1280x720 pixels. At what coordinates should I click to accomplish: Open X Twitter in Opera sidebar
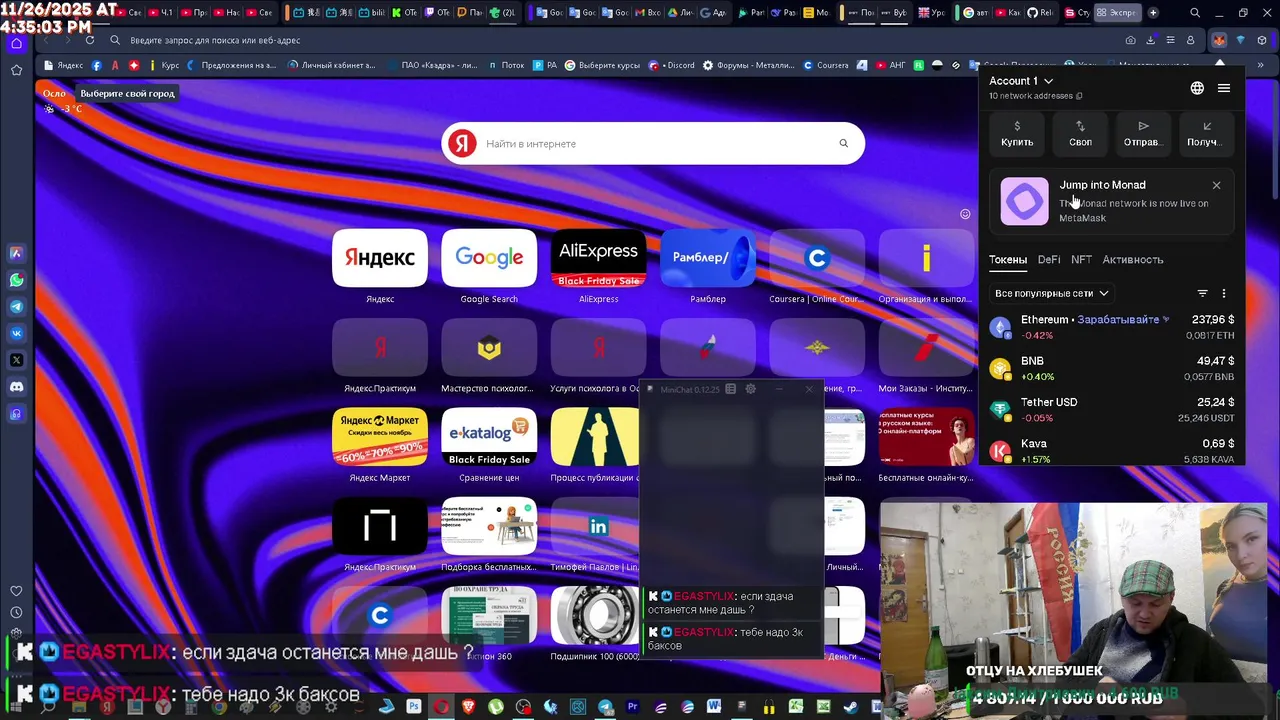(16, 360)
